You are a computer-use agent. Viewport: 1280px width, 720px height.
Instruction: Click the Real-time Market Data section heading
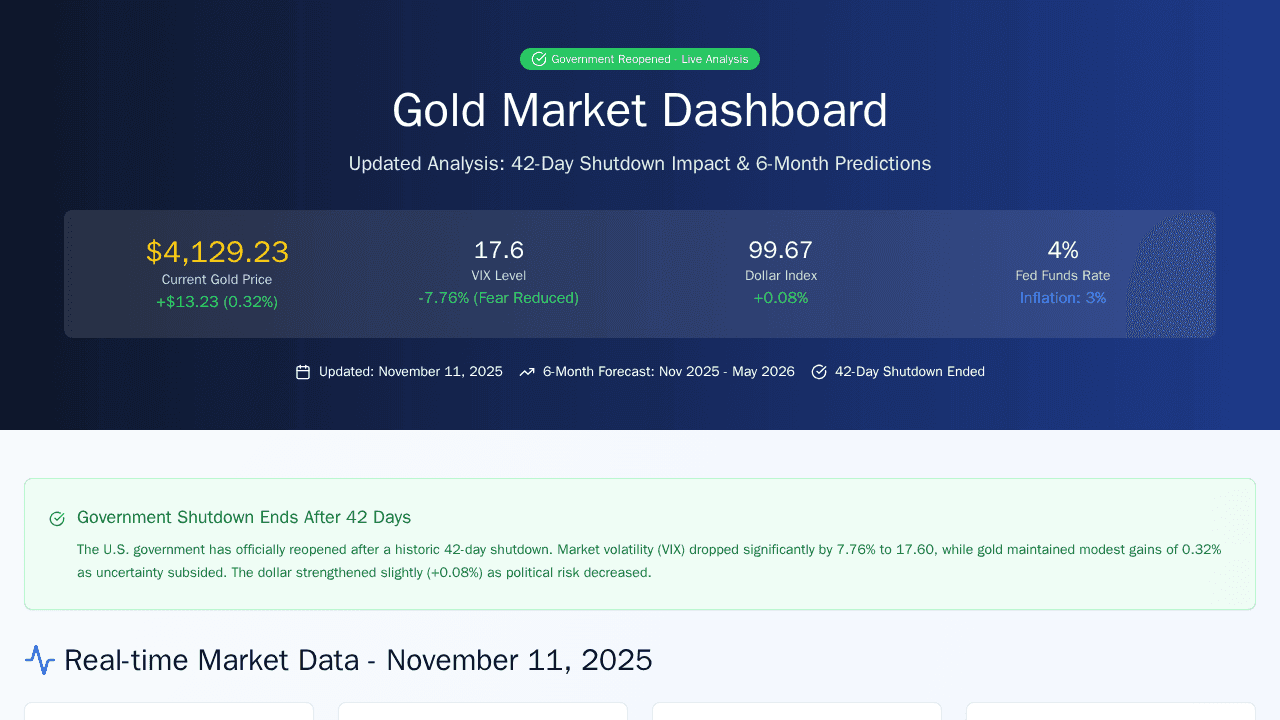point(358,660)
